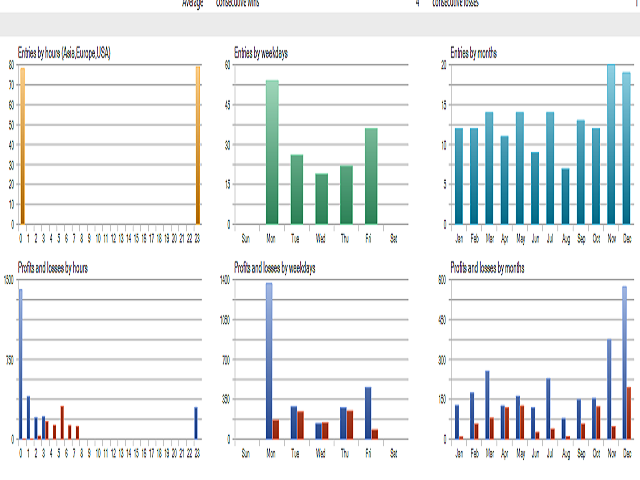Select the Mar bar in Entries by months
Viewport: 640px width, 480px height.
point(489,168)
